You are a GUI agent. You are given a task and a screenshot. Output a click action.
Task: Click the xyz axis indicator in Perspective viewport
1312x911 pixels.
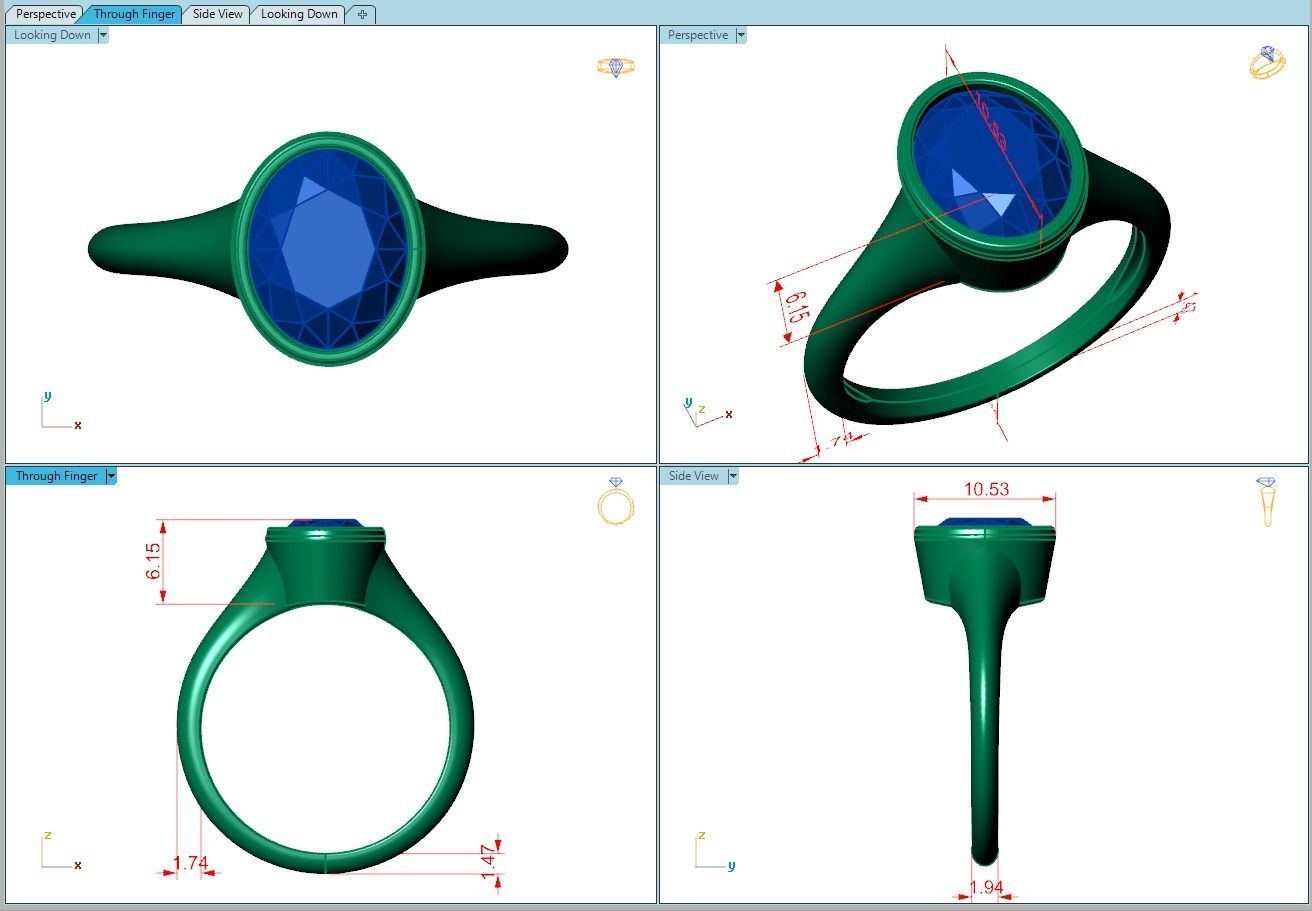[708, 412]
